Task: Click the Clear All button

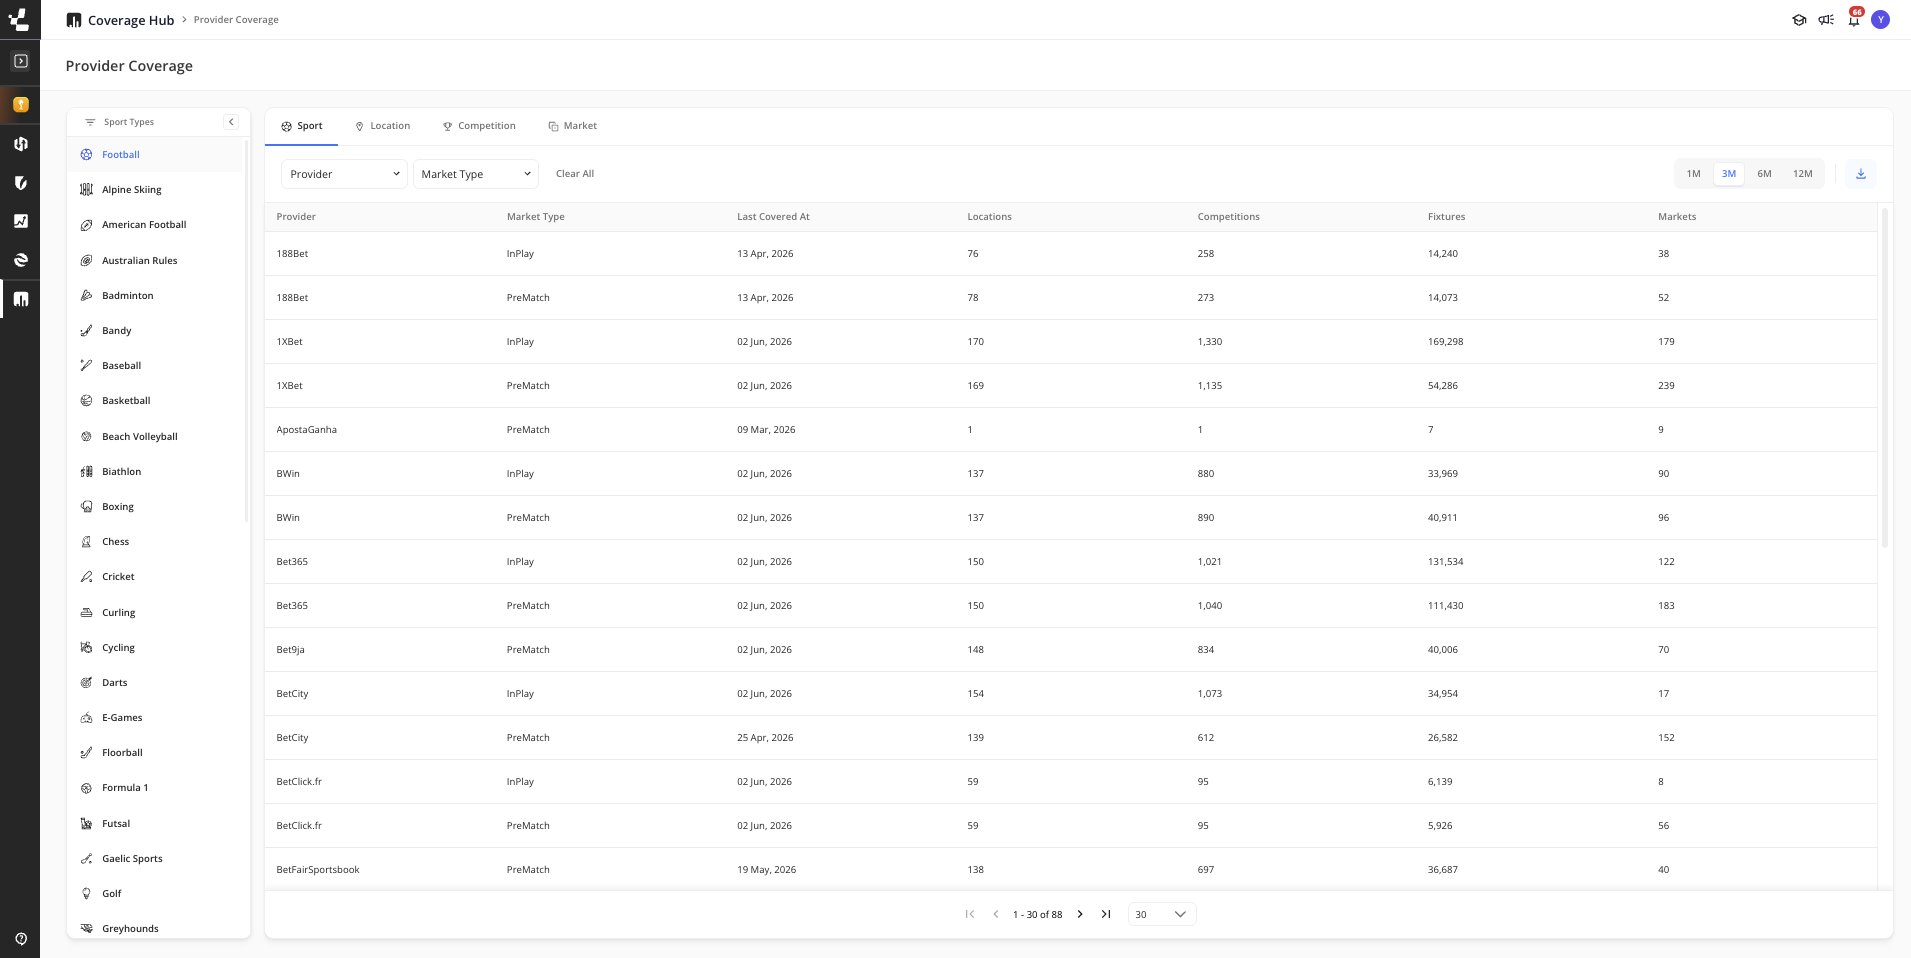Action: pos(575,174)
